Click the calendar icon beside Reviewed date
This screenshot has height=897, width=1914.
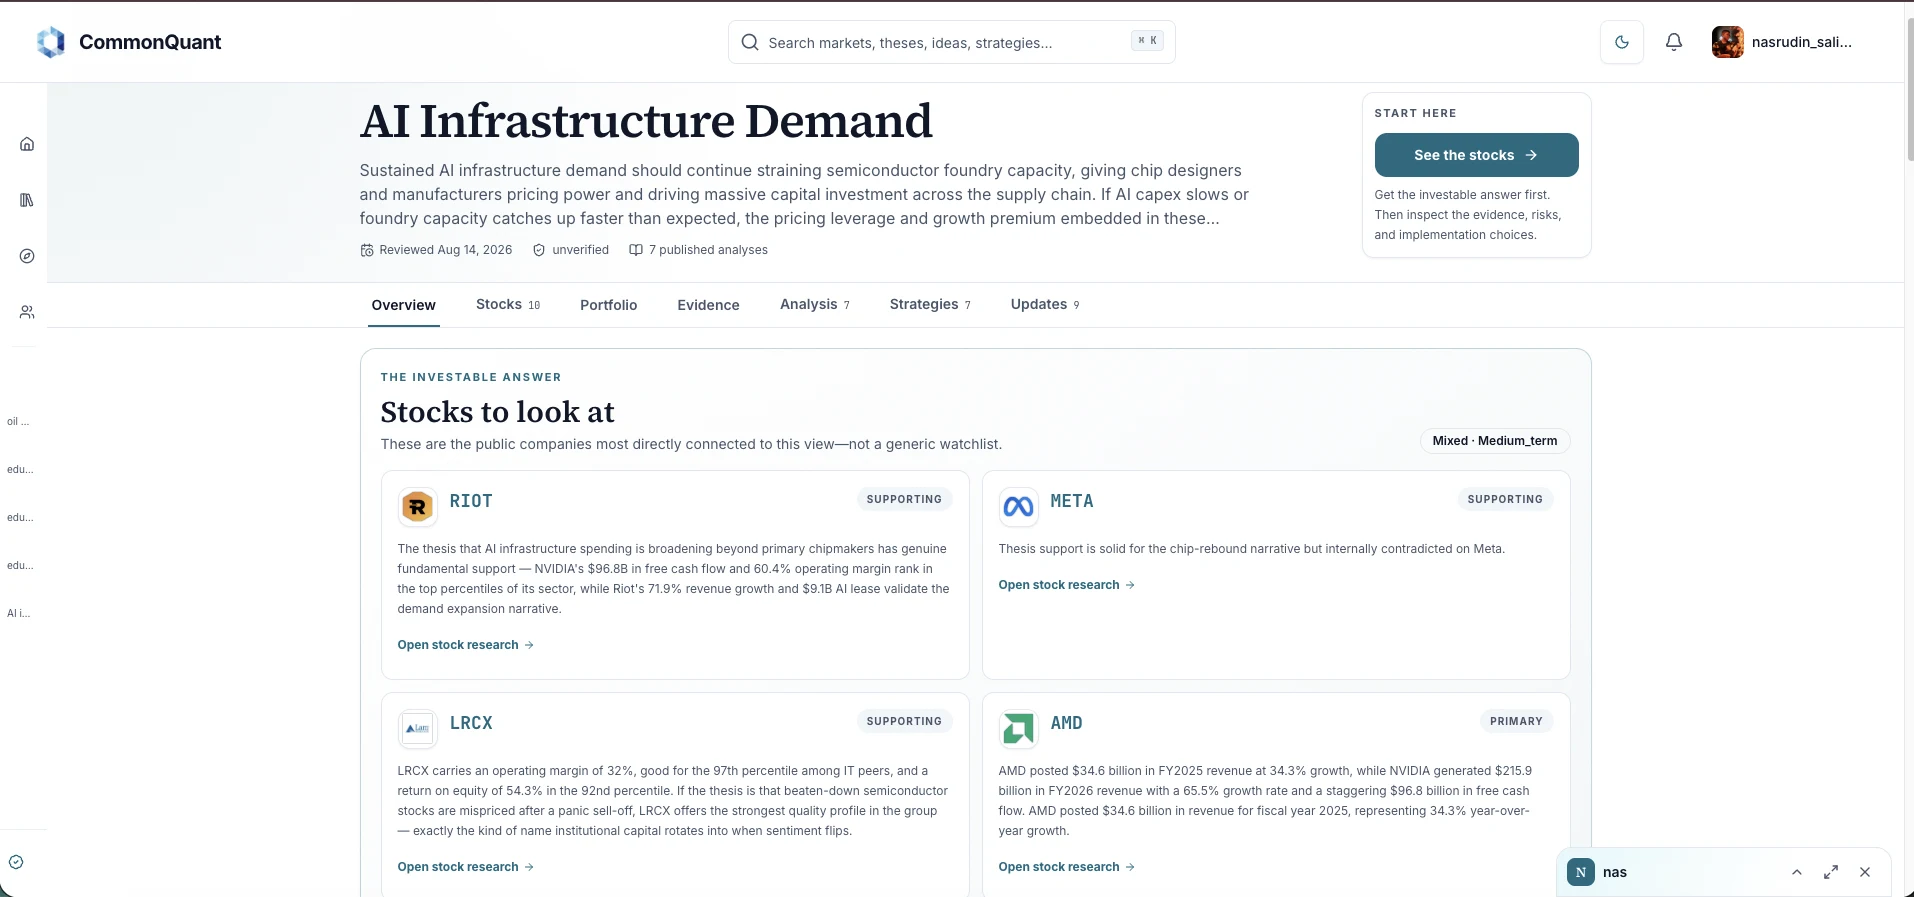coord(367,250)
